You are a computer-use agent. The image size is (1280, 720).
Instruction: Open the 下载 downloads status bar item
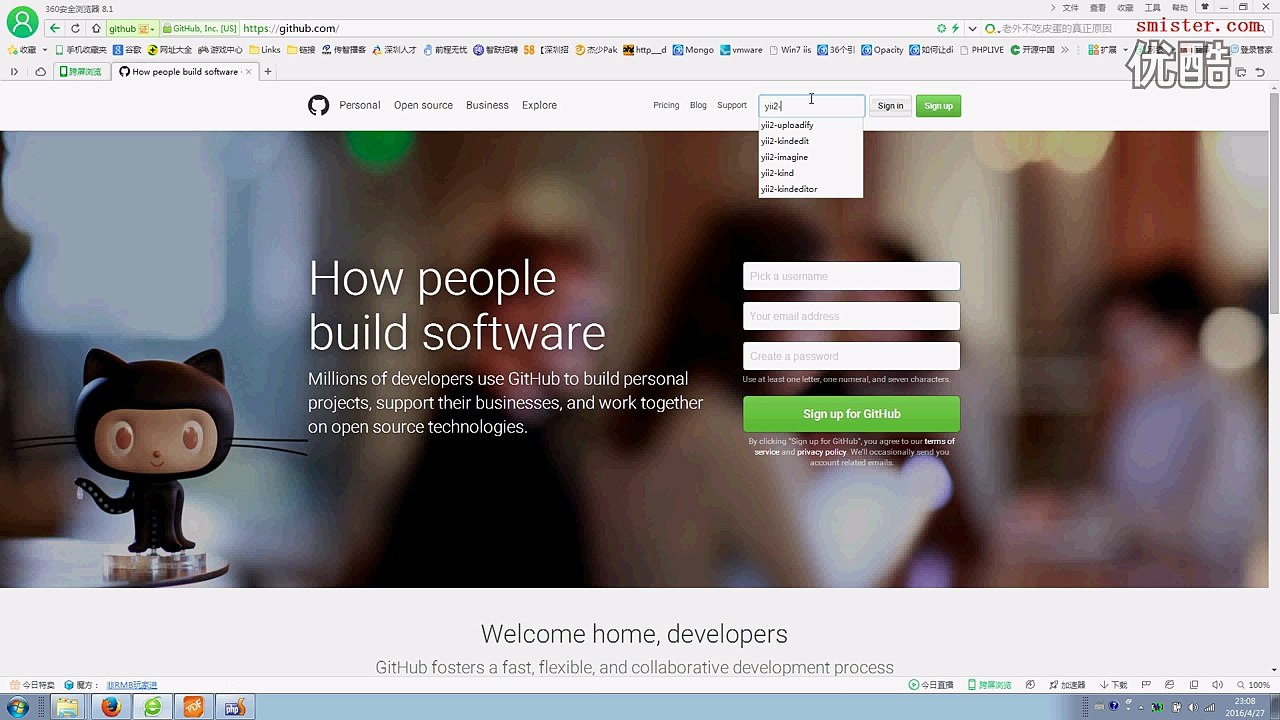click(1114, 685)
